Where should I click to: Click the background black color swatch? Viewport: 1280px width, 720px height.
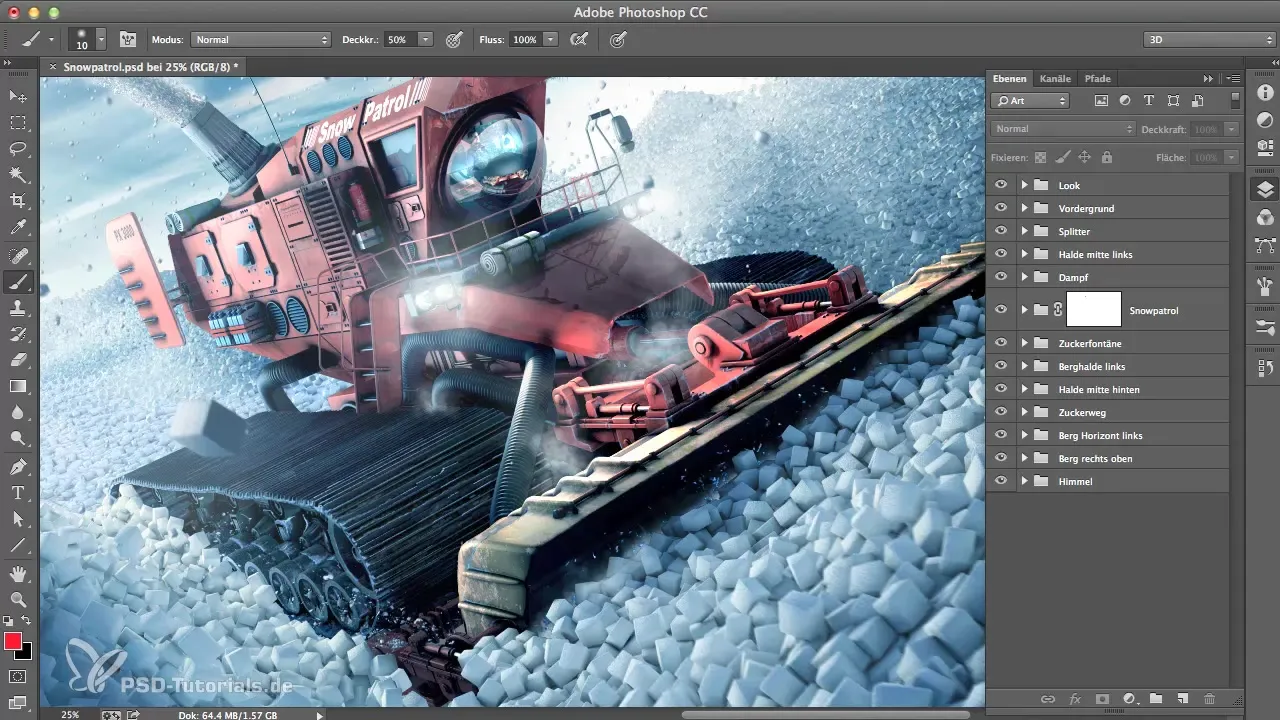pos(25,652)
